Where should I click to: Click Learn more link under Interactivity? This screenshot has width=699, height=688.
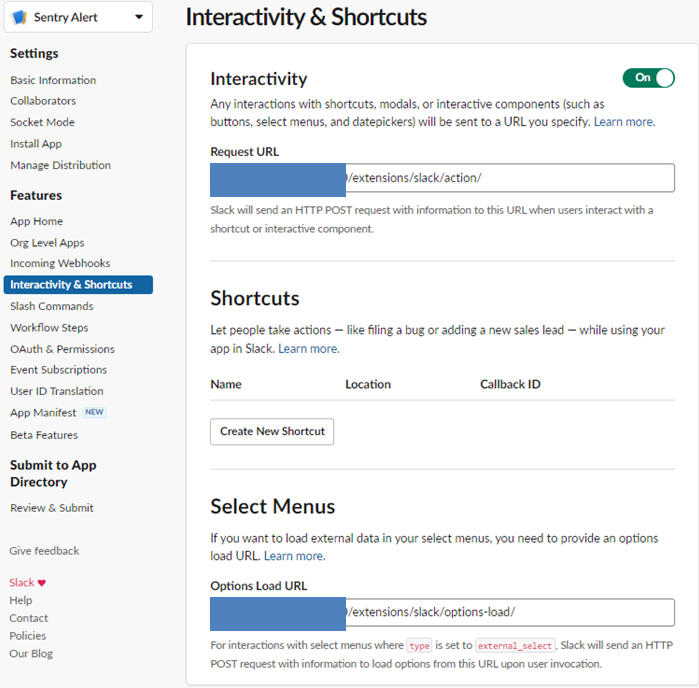(624, 122)
